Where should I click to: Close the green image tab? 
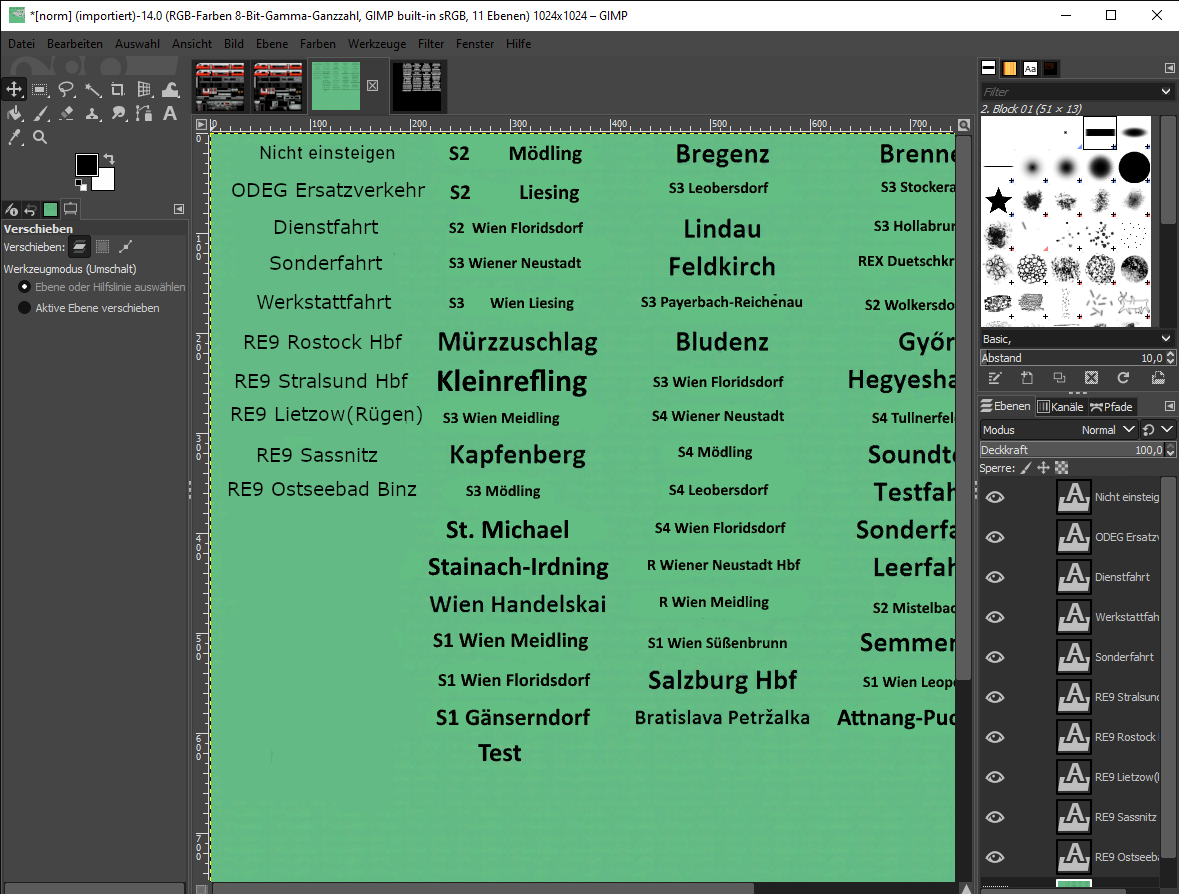[x=372, y=86]
